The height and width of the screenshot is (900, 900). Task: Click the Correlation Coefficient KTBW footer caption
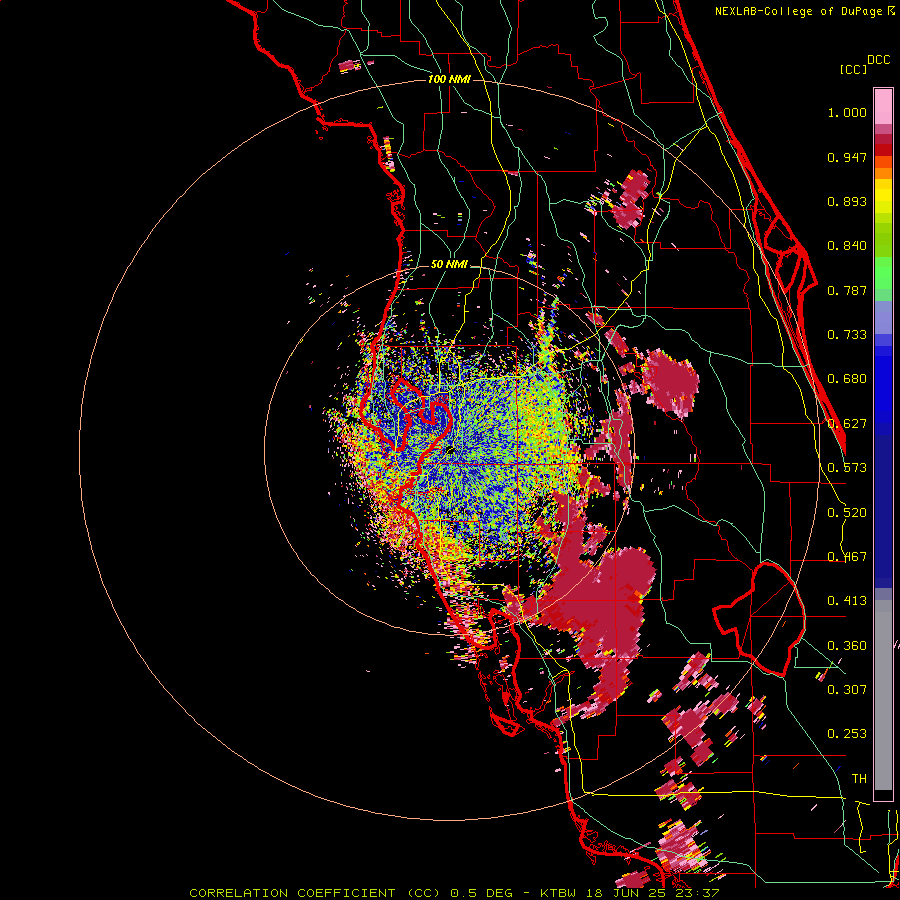(454, 893)
